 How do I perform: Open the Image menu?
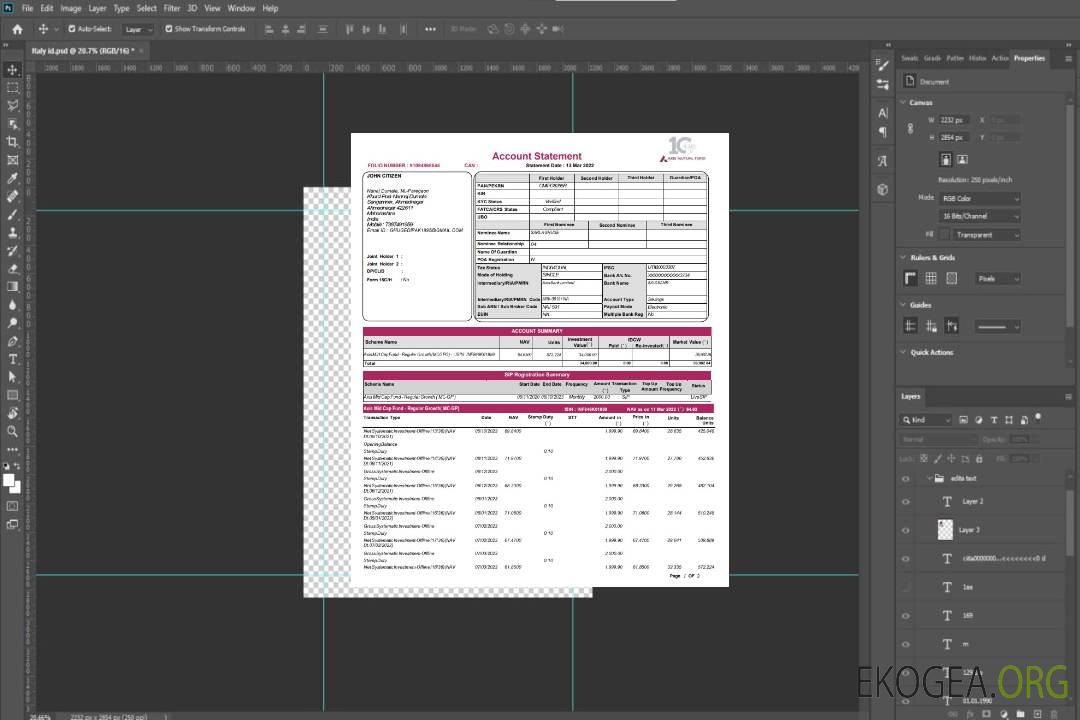pyautogui.click(x=71, y=8)
